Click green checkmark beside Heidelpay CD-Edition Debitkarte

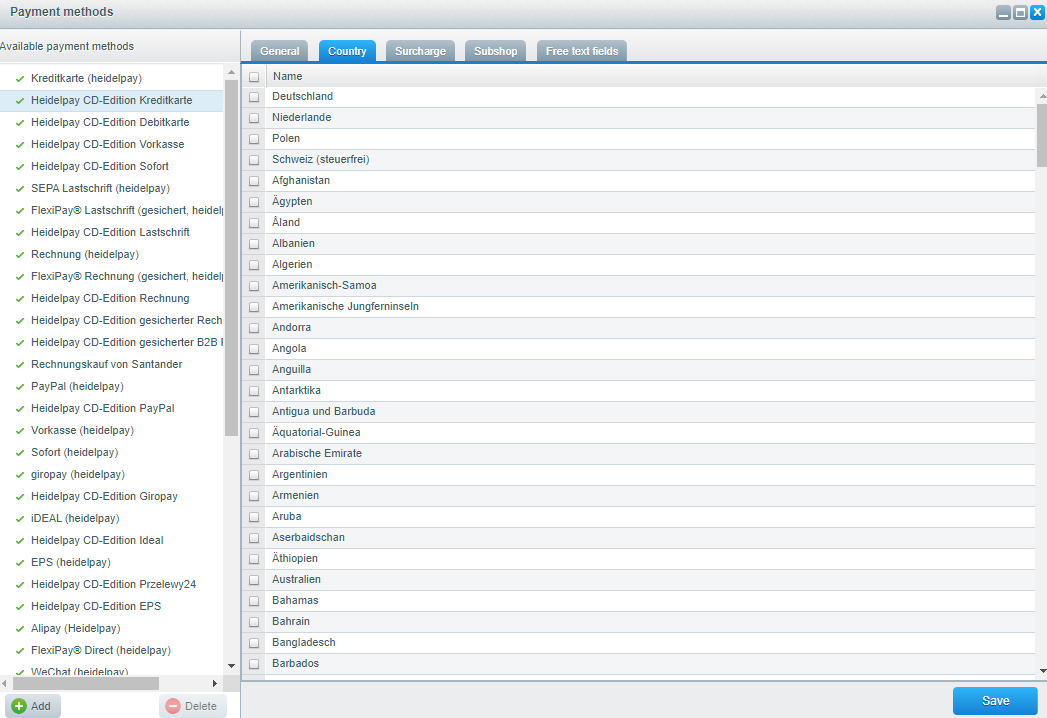[x=20, y=123]
